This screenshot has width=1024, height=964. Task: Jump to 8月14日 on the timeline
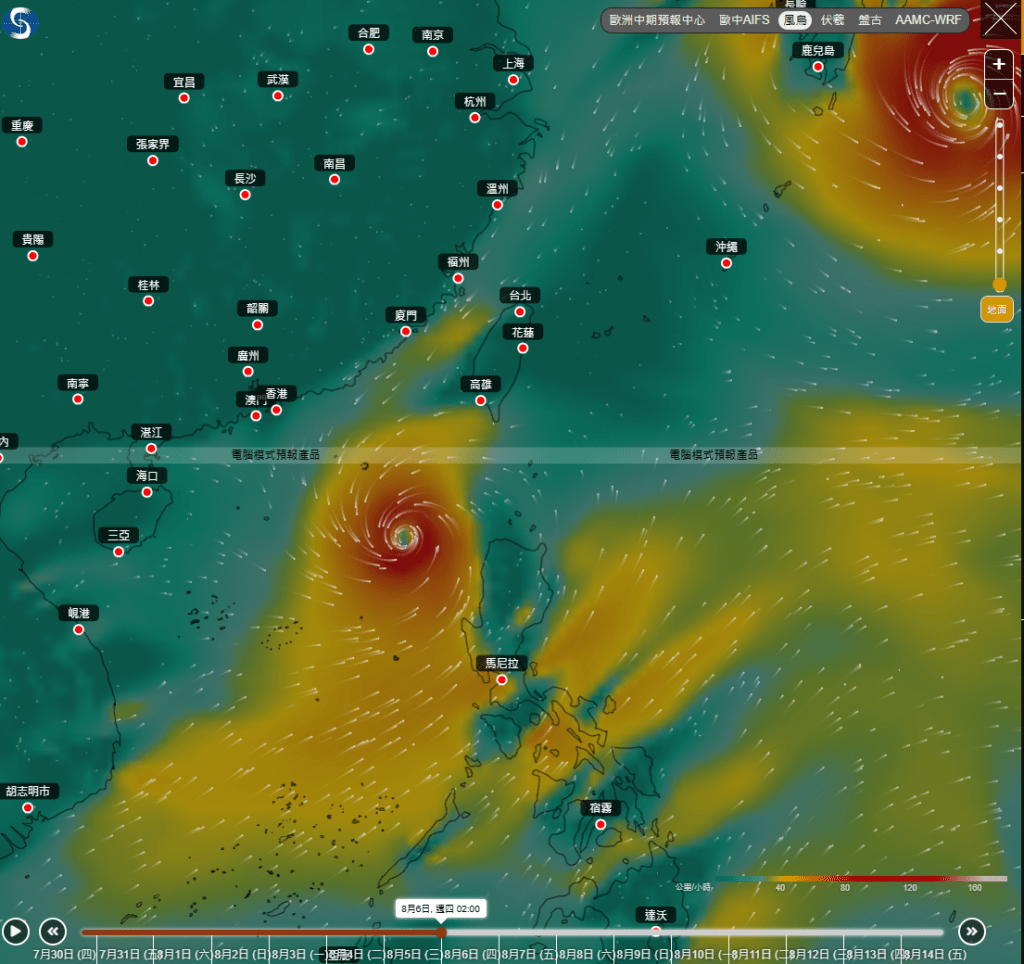[935, 954]
